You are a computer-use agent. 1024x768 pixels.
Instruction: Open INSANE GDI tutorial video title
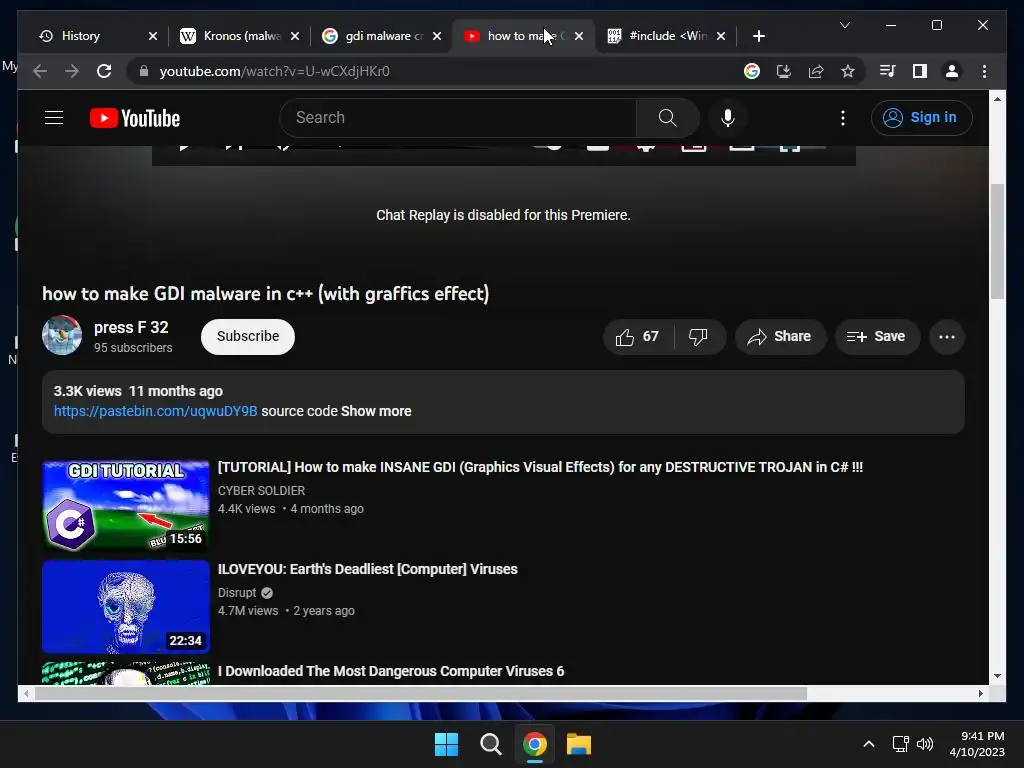click(x=540, y=467)
